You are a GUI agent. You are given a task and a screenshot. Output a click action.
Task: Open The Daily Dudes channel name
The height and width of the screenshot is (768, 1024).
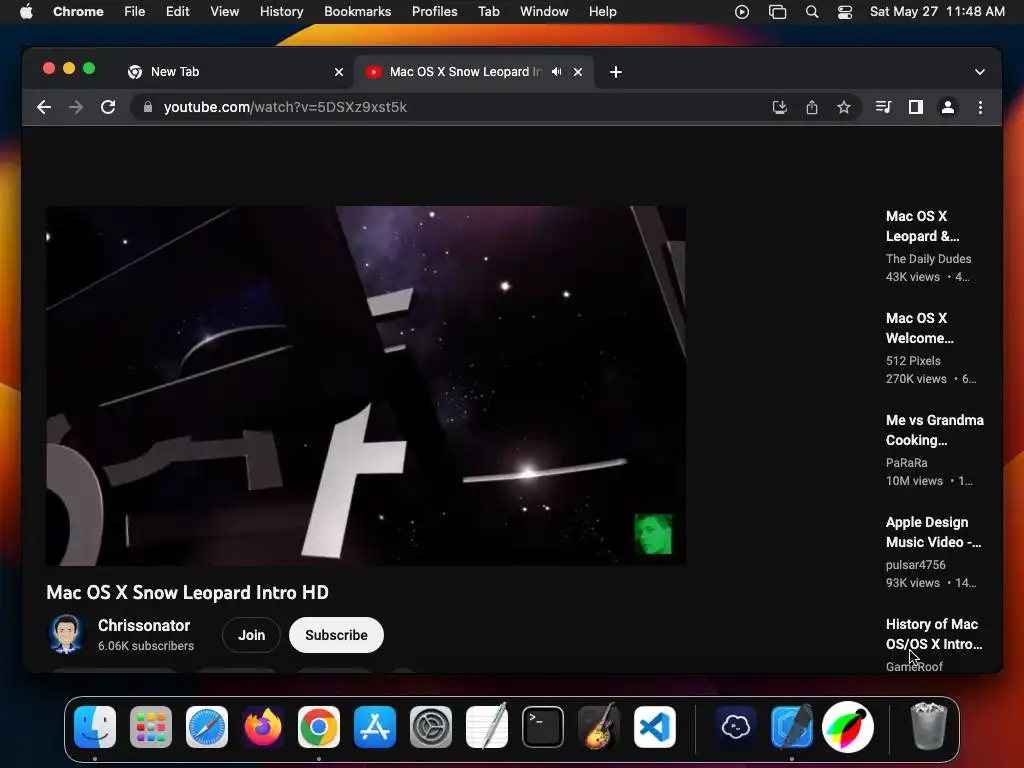click(x=928, y=259)
